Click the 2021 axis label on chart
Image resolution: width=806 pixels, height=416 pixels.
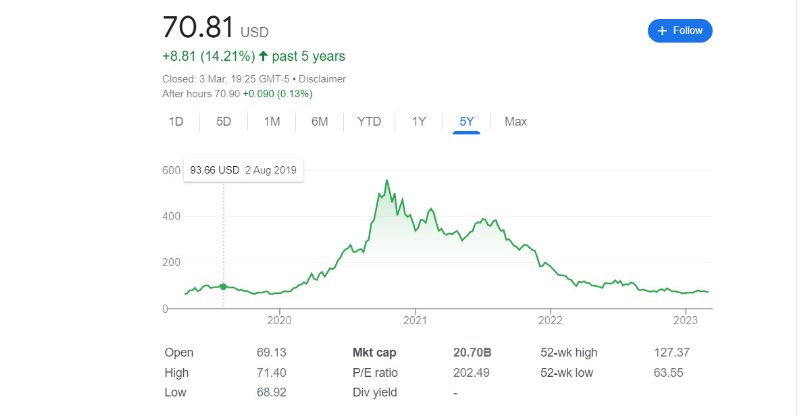click(415, 321)
